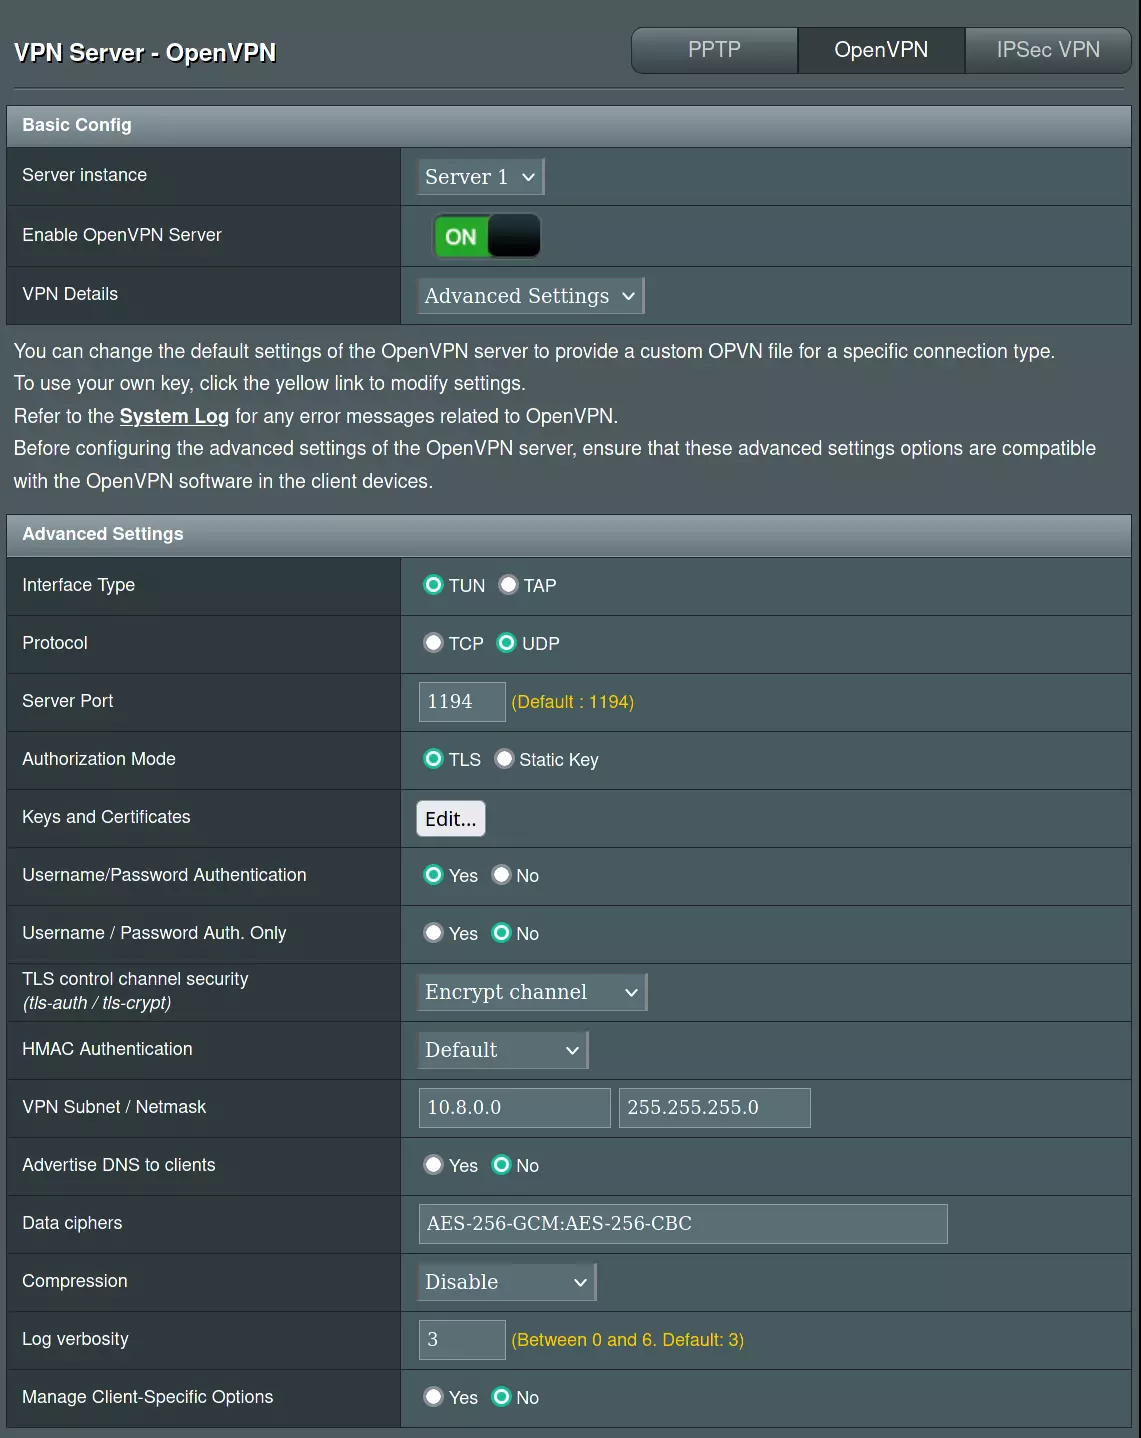Set Username/Password Authentication to No
Image resolution: width=1141 pixels, height=1438 pixels.
click(x=502, y=875)
